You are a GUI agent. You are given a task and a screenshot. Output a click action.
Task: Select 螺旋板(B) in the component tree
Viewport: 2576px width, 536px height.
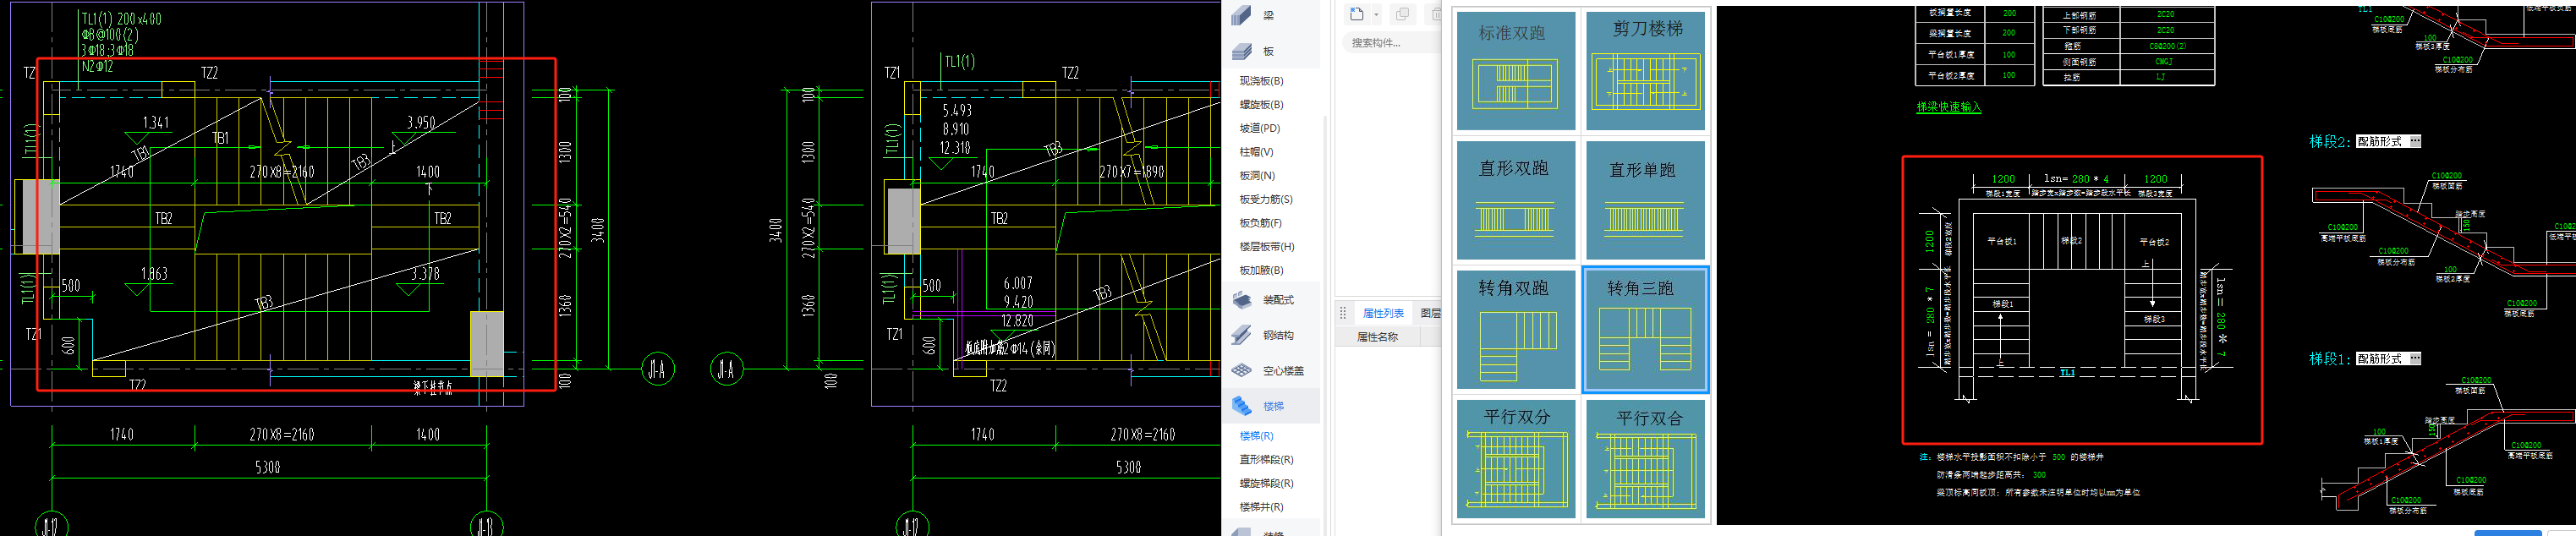tap(1261, 105)
